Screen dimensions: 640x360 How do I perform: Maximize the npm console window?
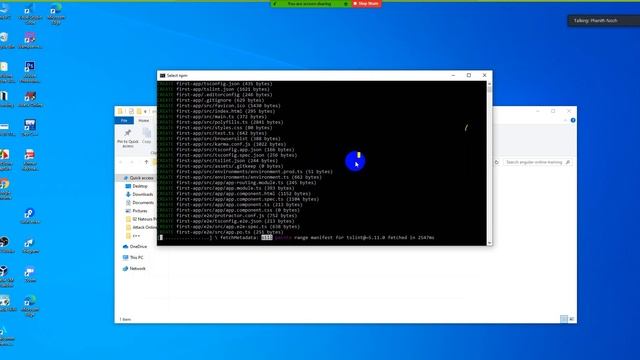pos(469,76)
